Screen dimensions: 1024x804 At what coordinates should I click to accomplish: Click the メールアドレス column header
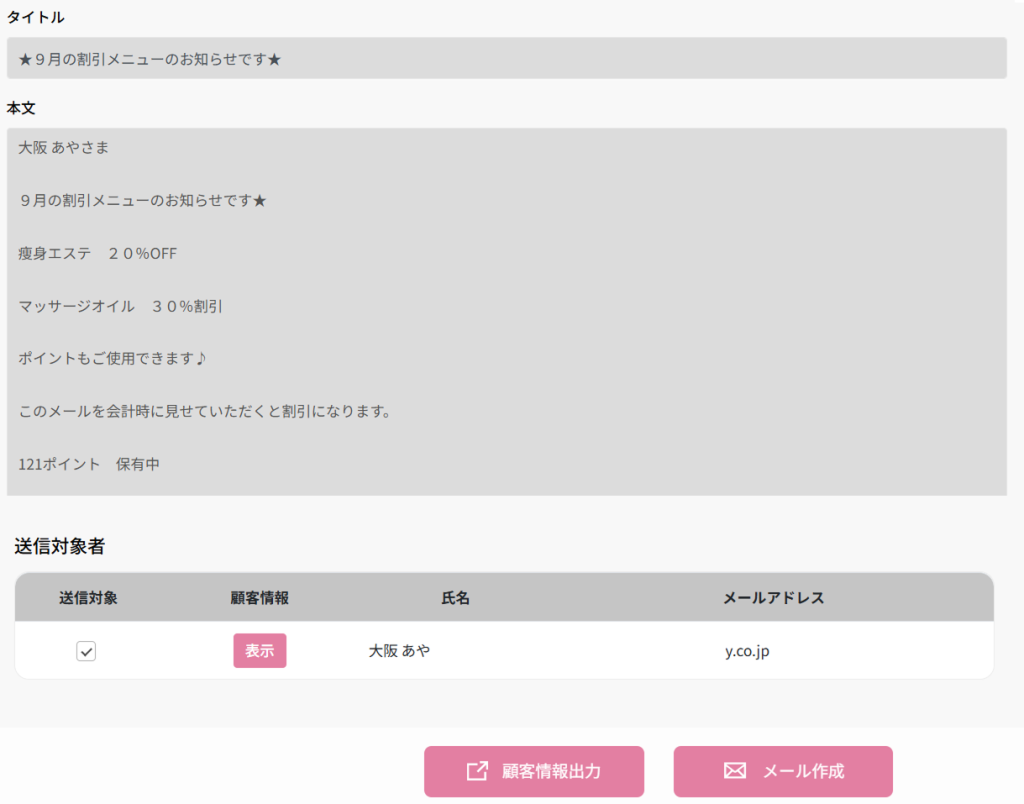point(773,598)
